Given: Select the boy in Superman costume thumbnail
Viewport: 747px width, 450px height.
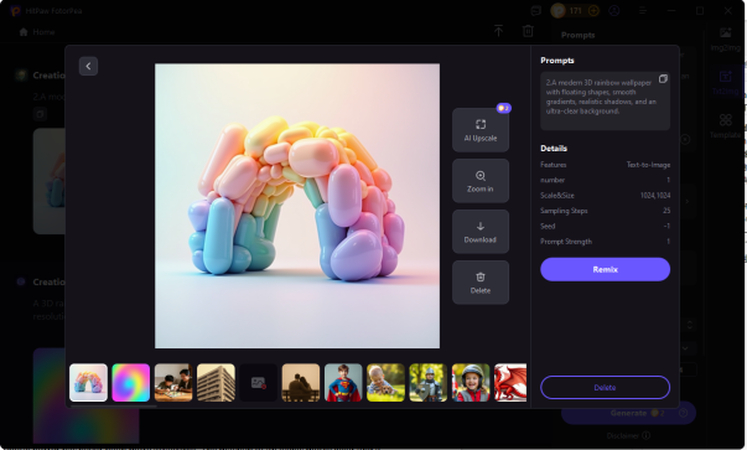Looking at the screenshot, I should (x=343, y=383).
